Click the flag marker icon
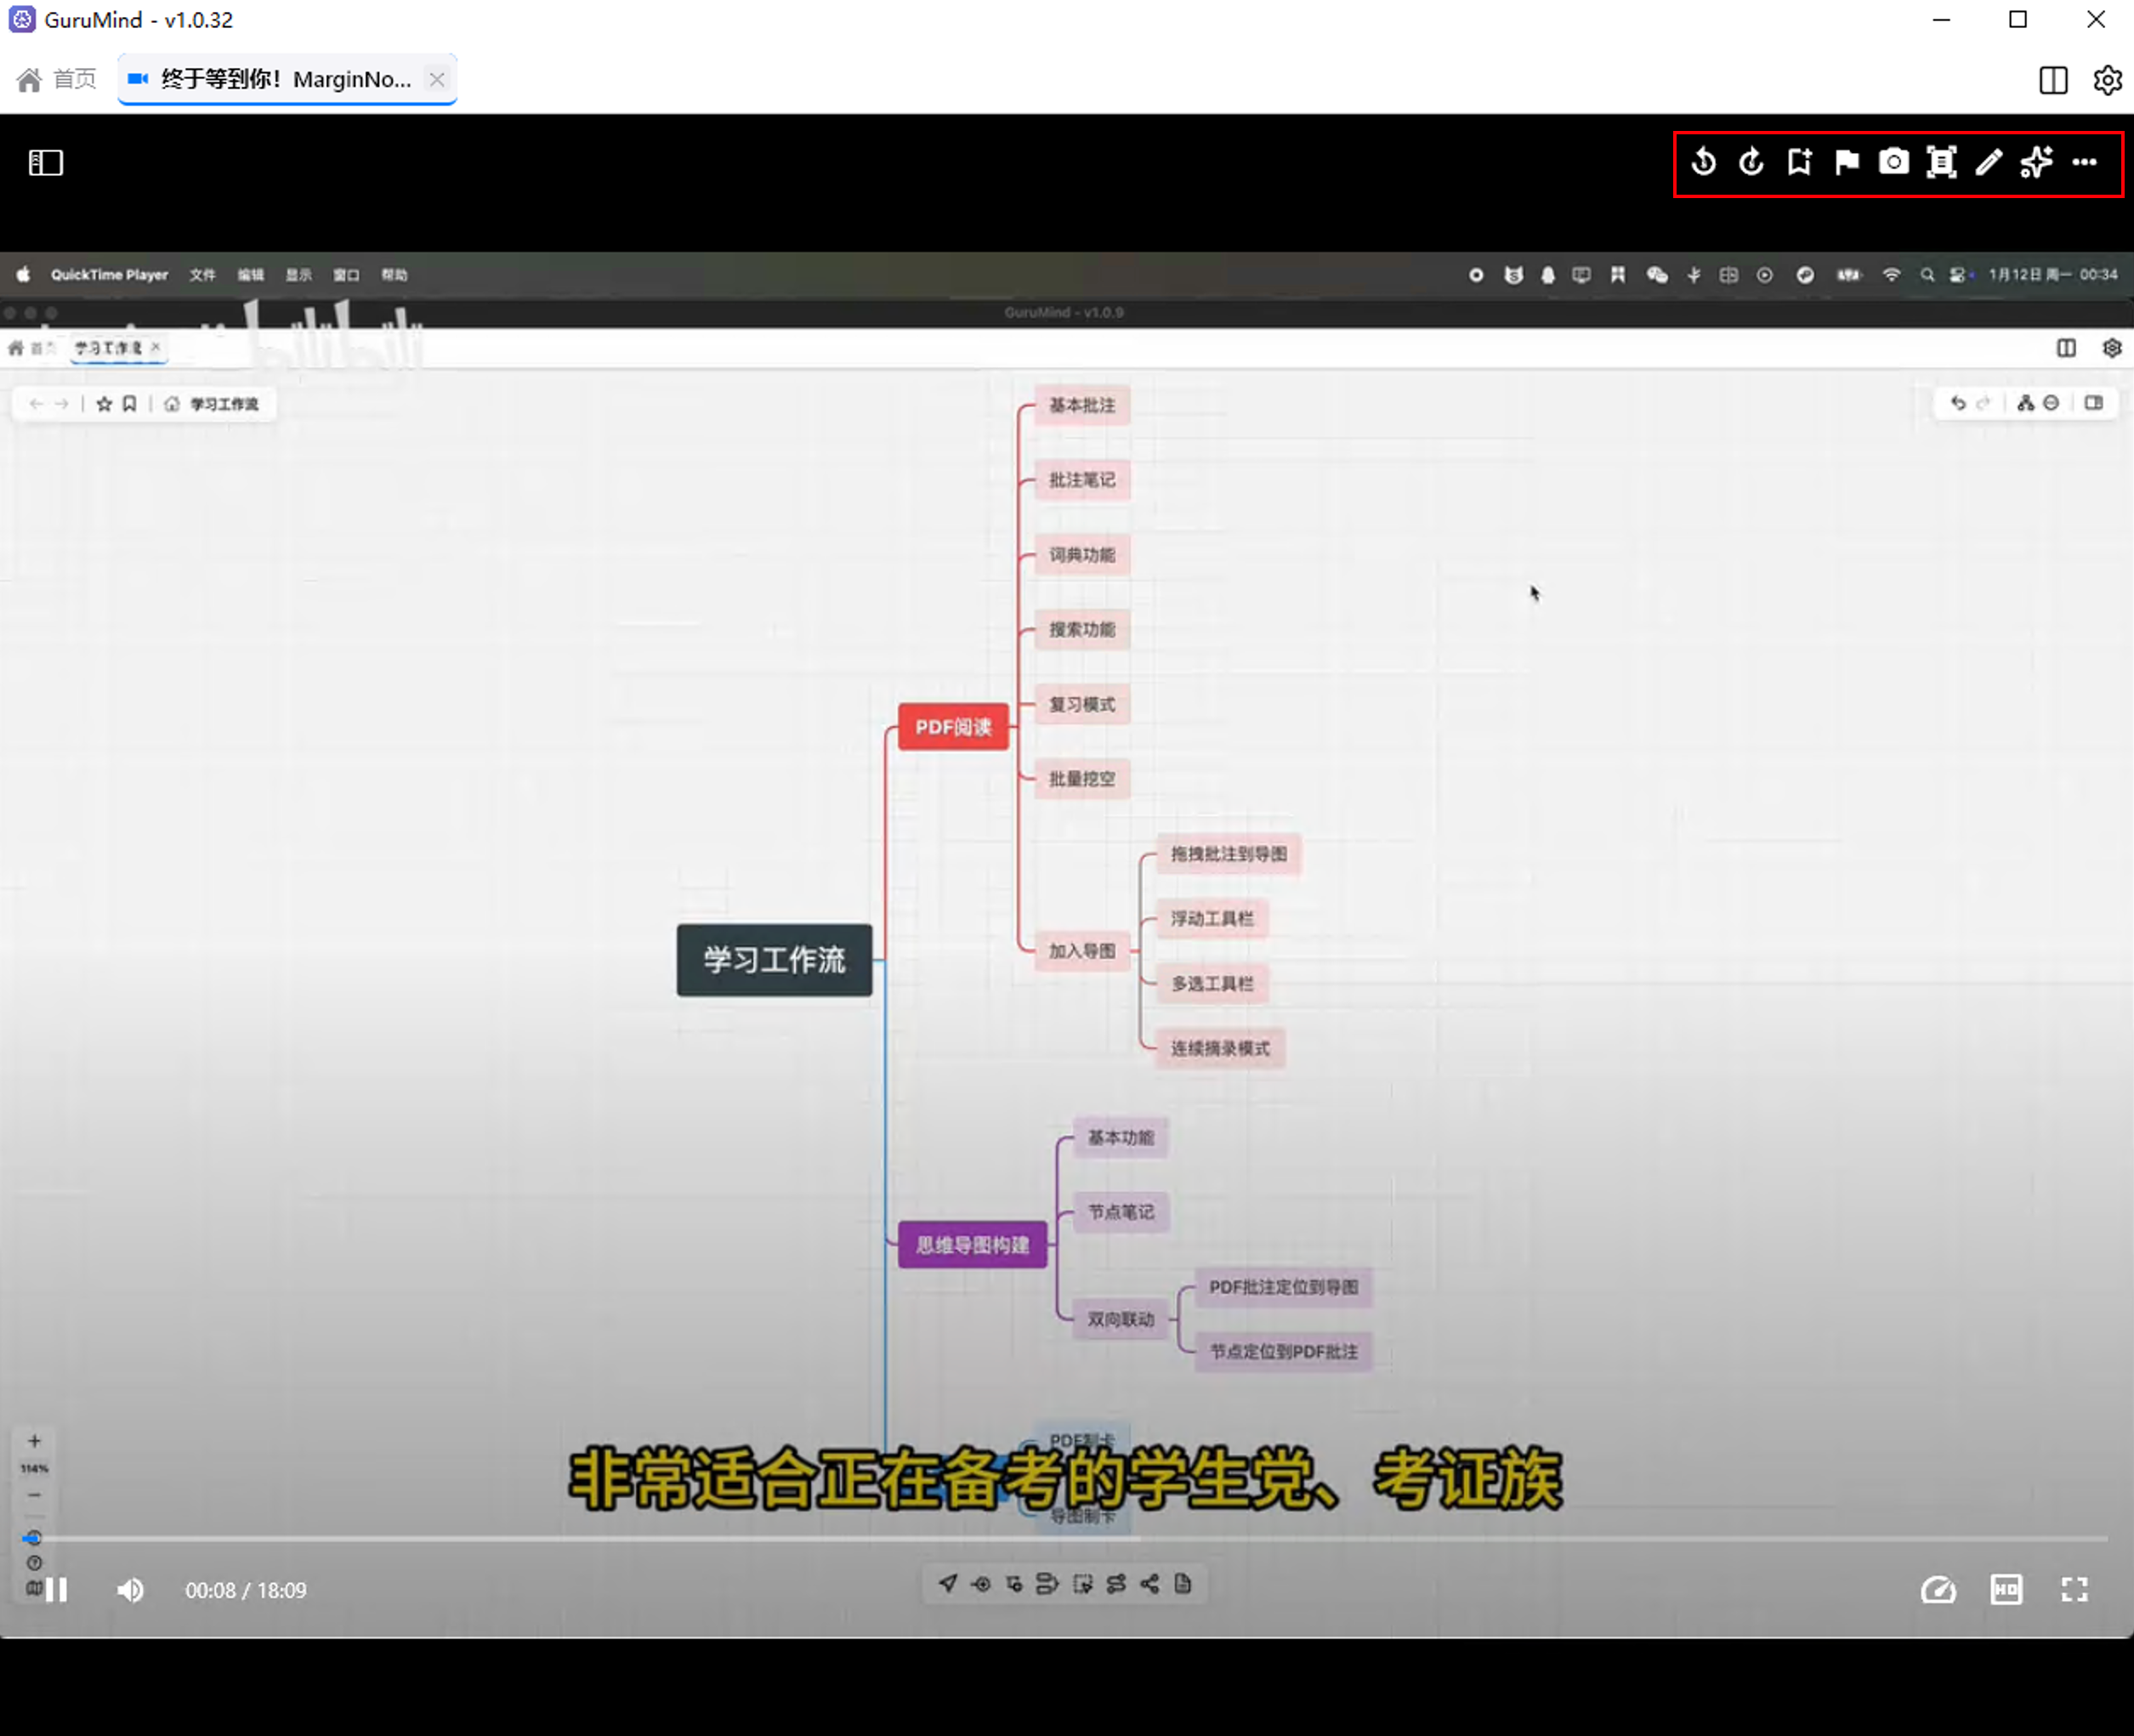 pyautogui.click(x=1846, y=162)
